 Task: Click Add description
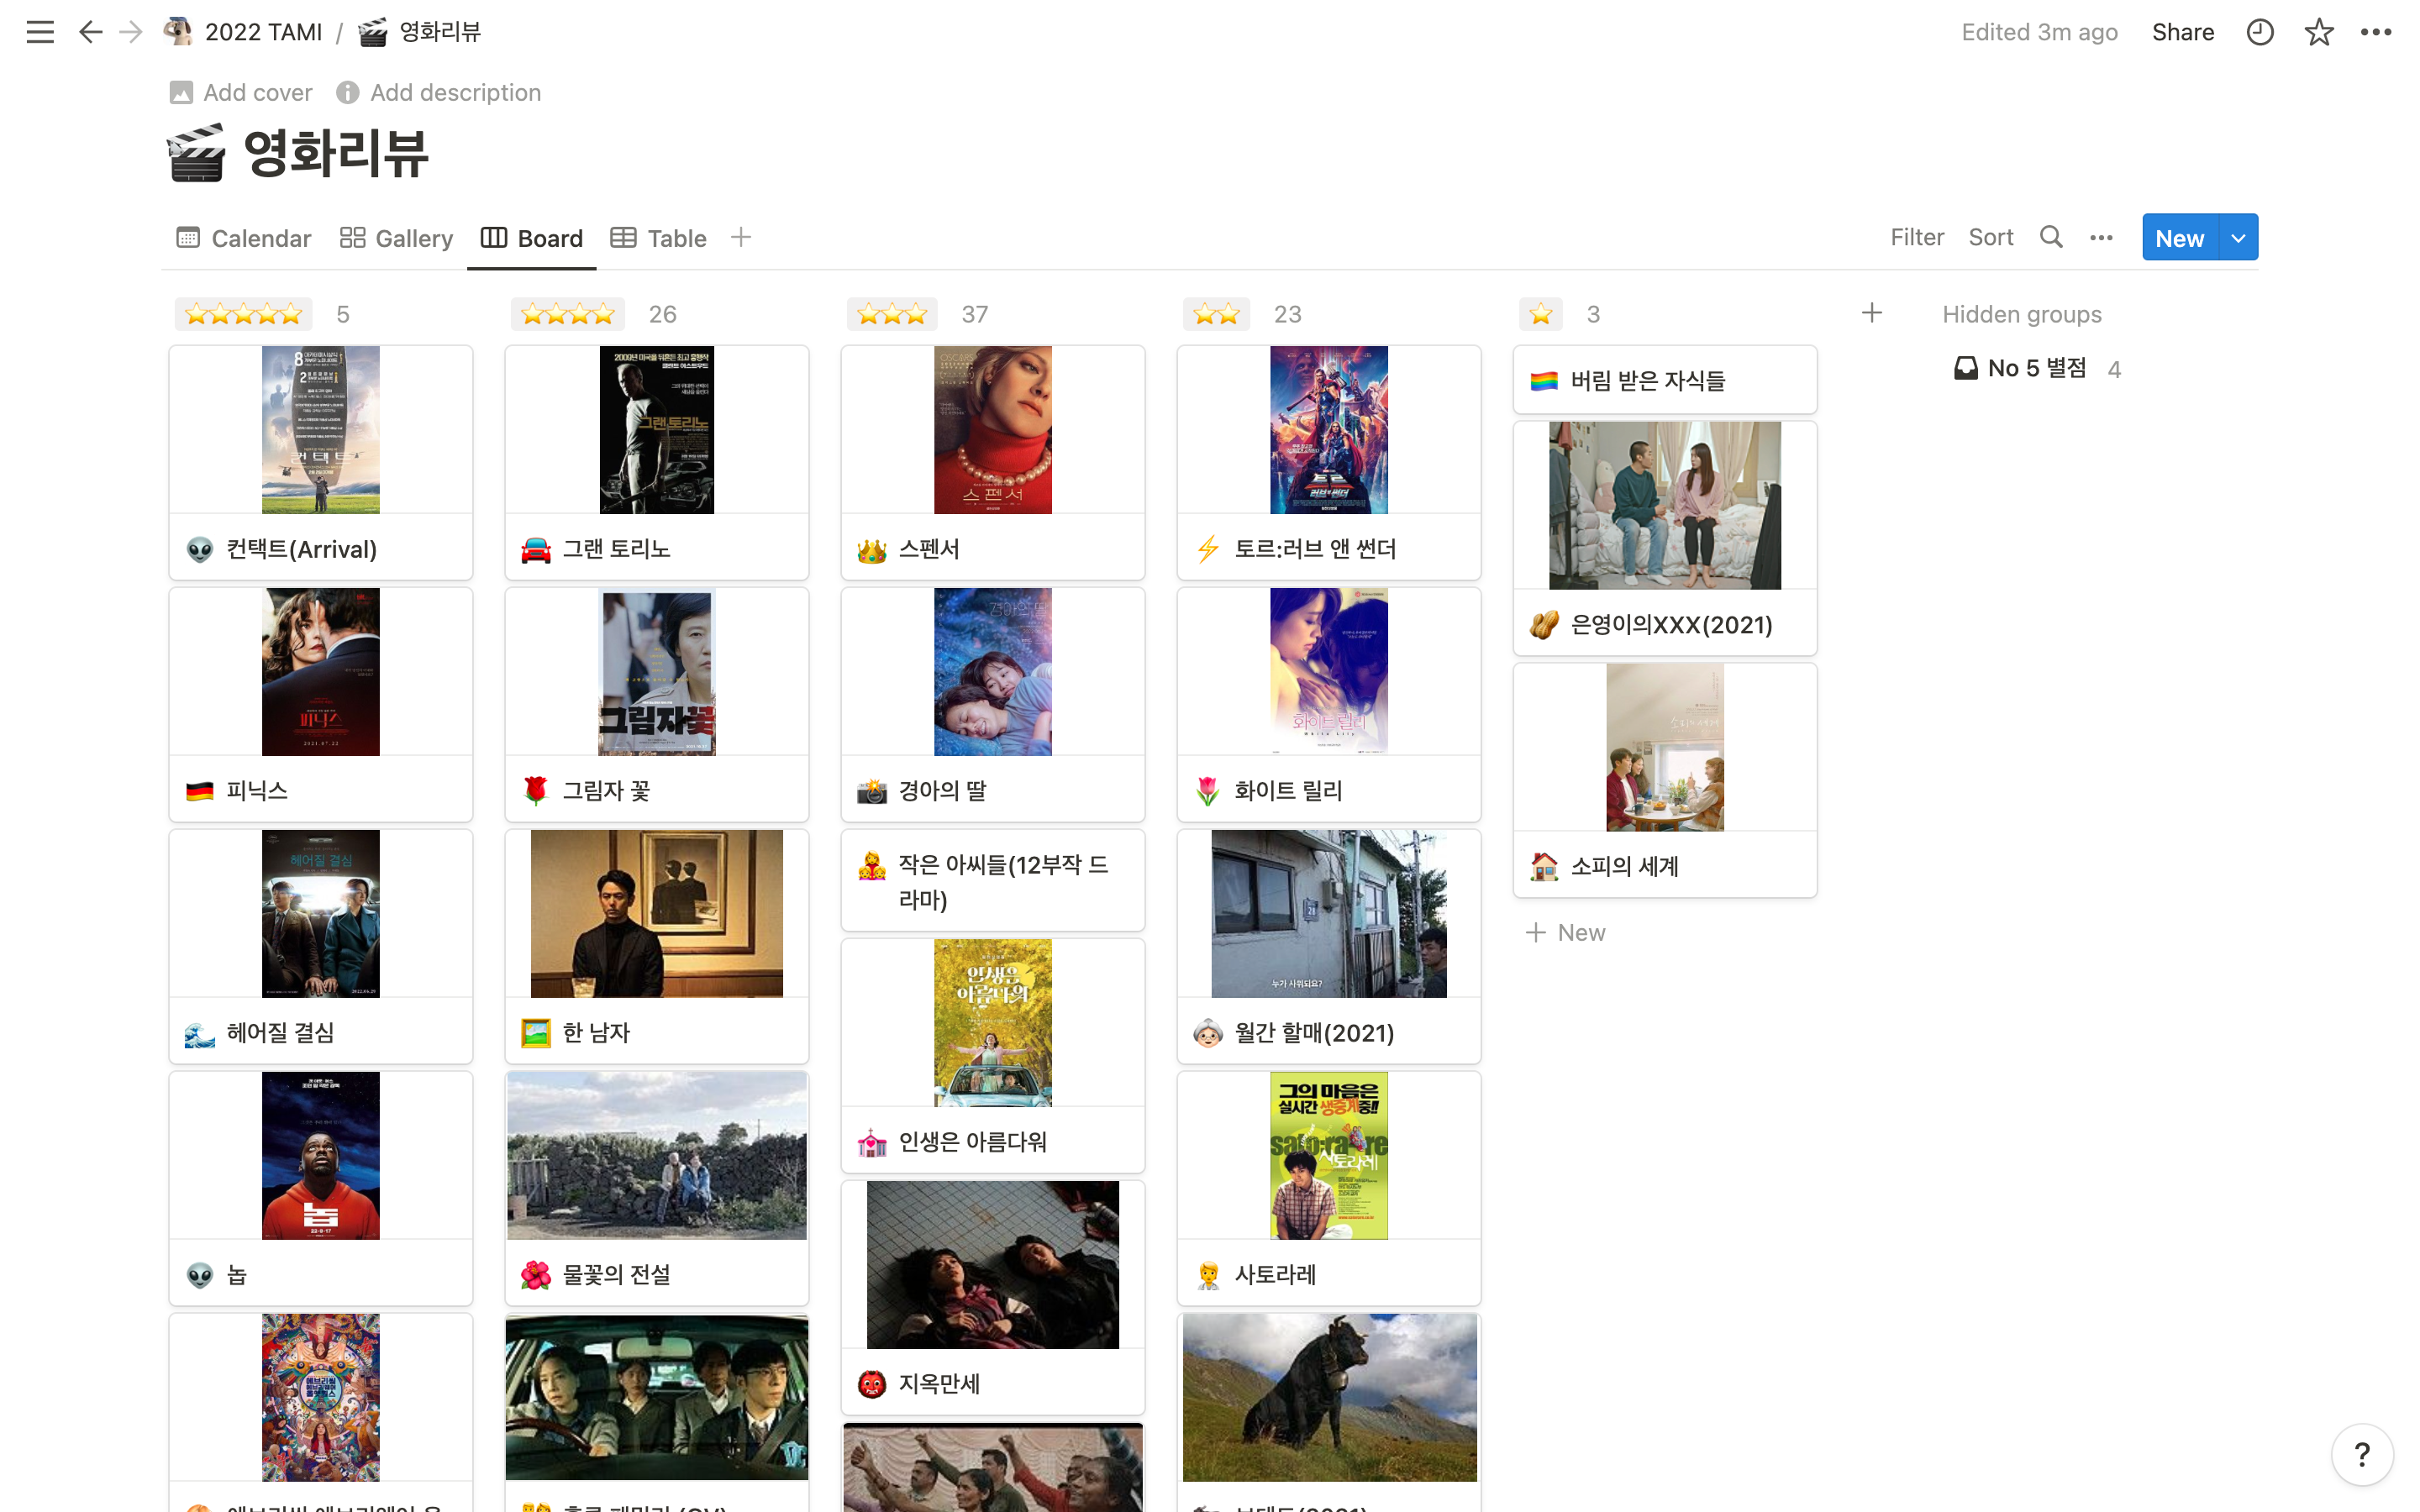[439, 92]
